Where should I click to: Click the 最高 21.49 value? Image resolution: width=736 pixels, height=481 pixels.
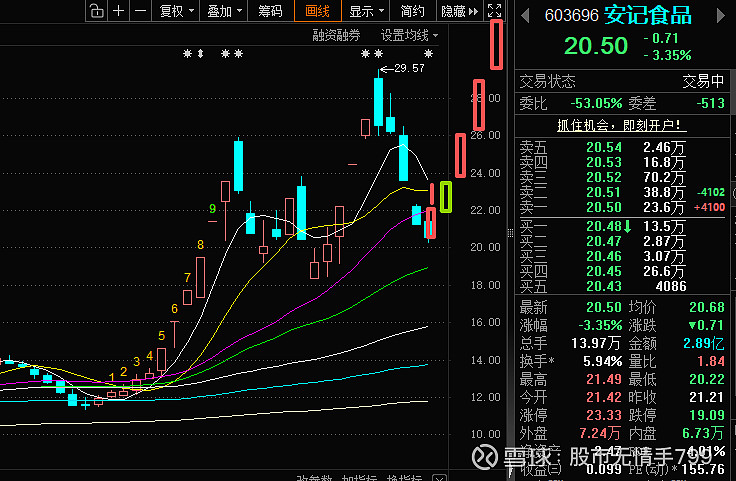click(604, 379)
